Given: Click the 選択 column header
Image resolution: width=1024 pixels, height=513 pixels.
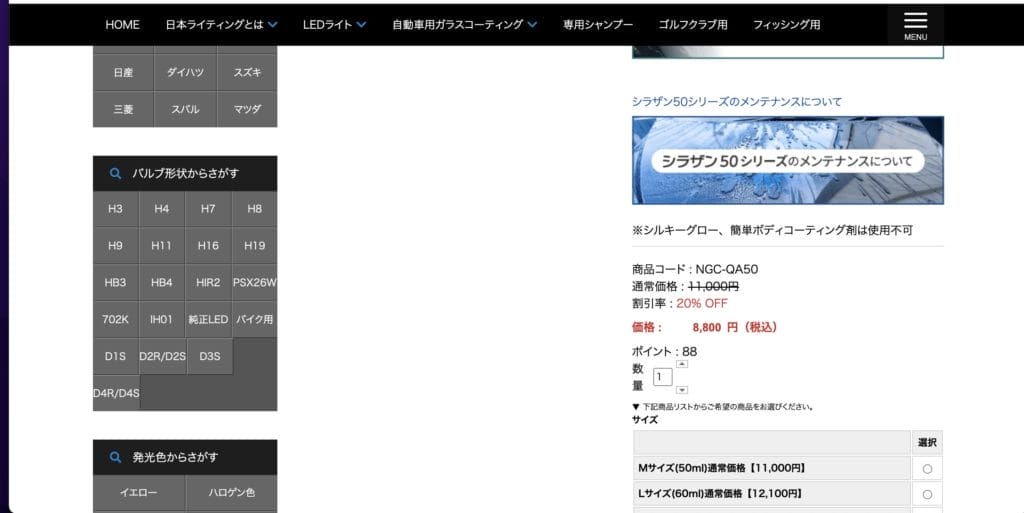Looking at the screenshot, I should (927, 443).
